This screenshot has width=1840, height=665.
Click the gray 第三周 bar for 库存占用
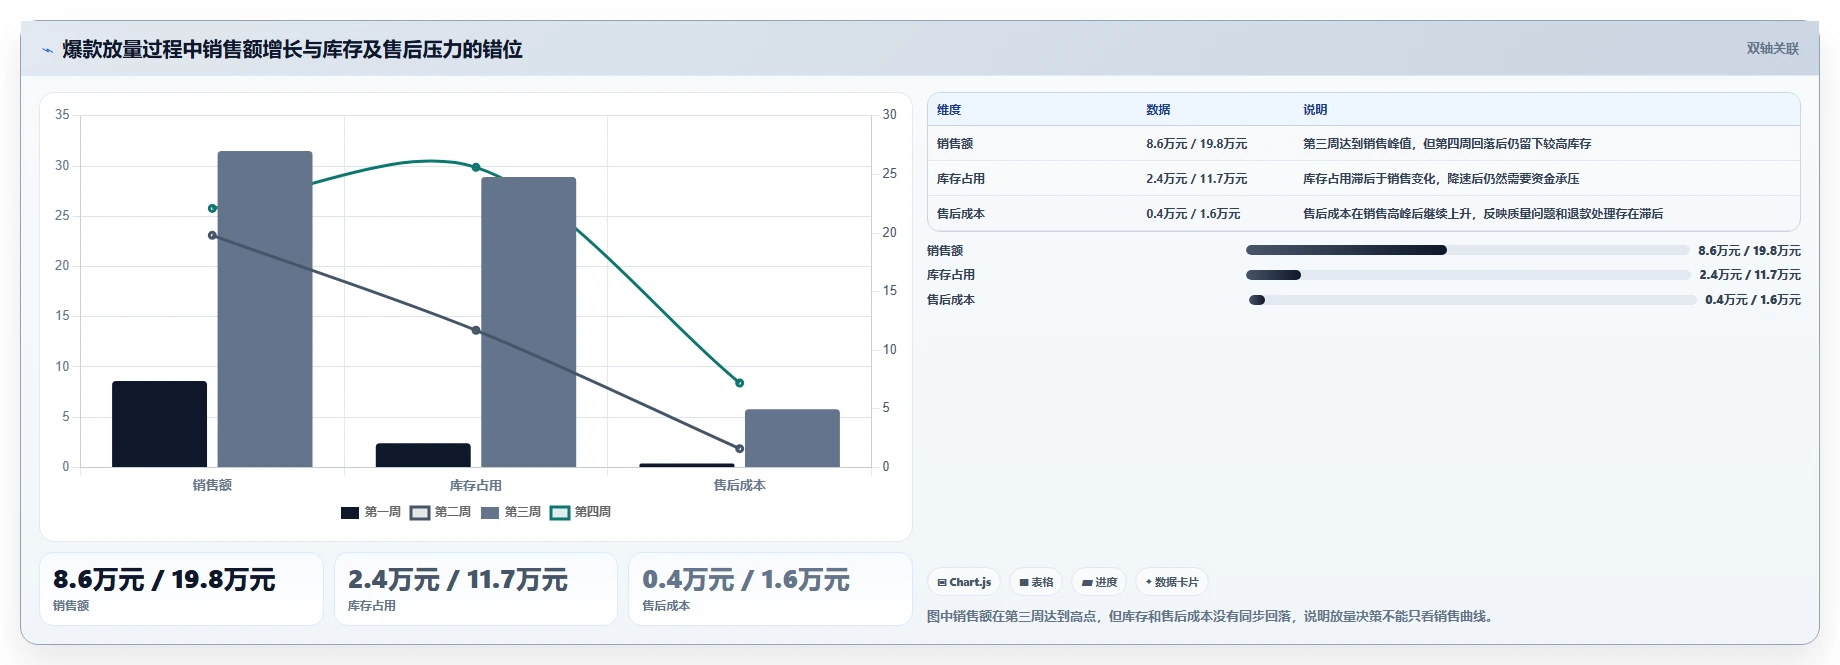(528, 322)
